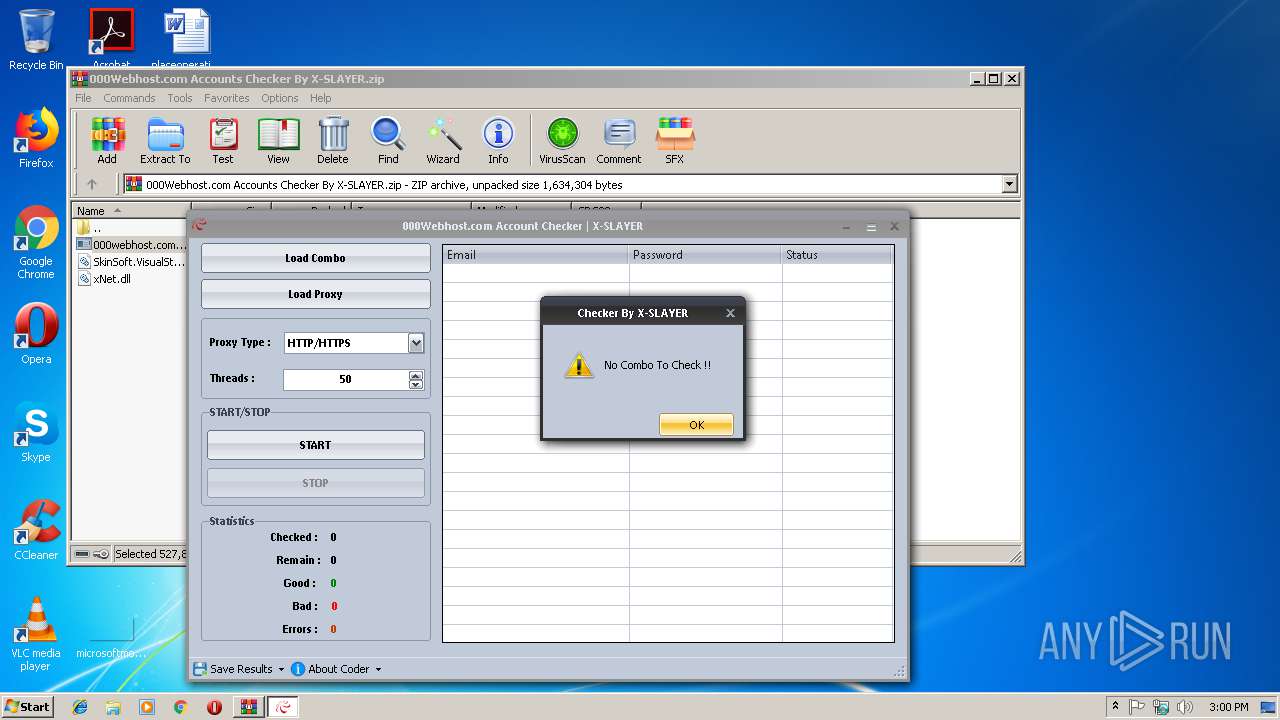The image size is (1280, 720).
Task: Go up one folder level arrow
Action: (x=92, y=184)
